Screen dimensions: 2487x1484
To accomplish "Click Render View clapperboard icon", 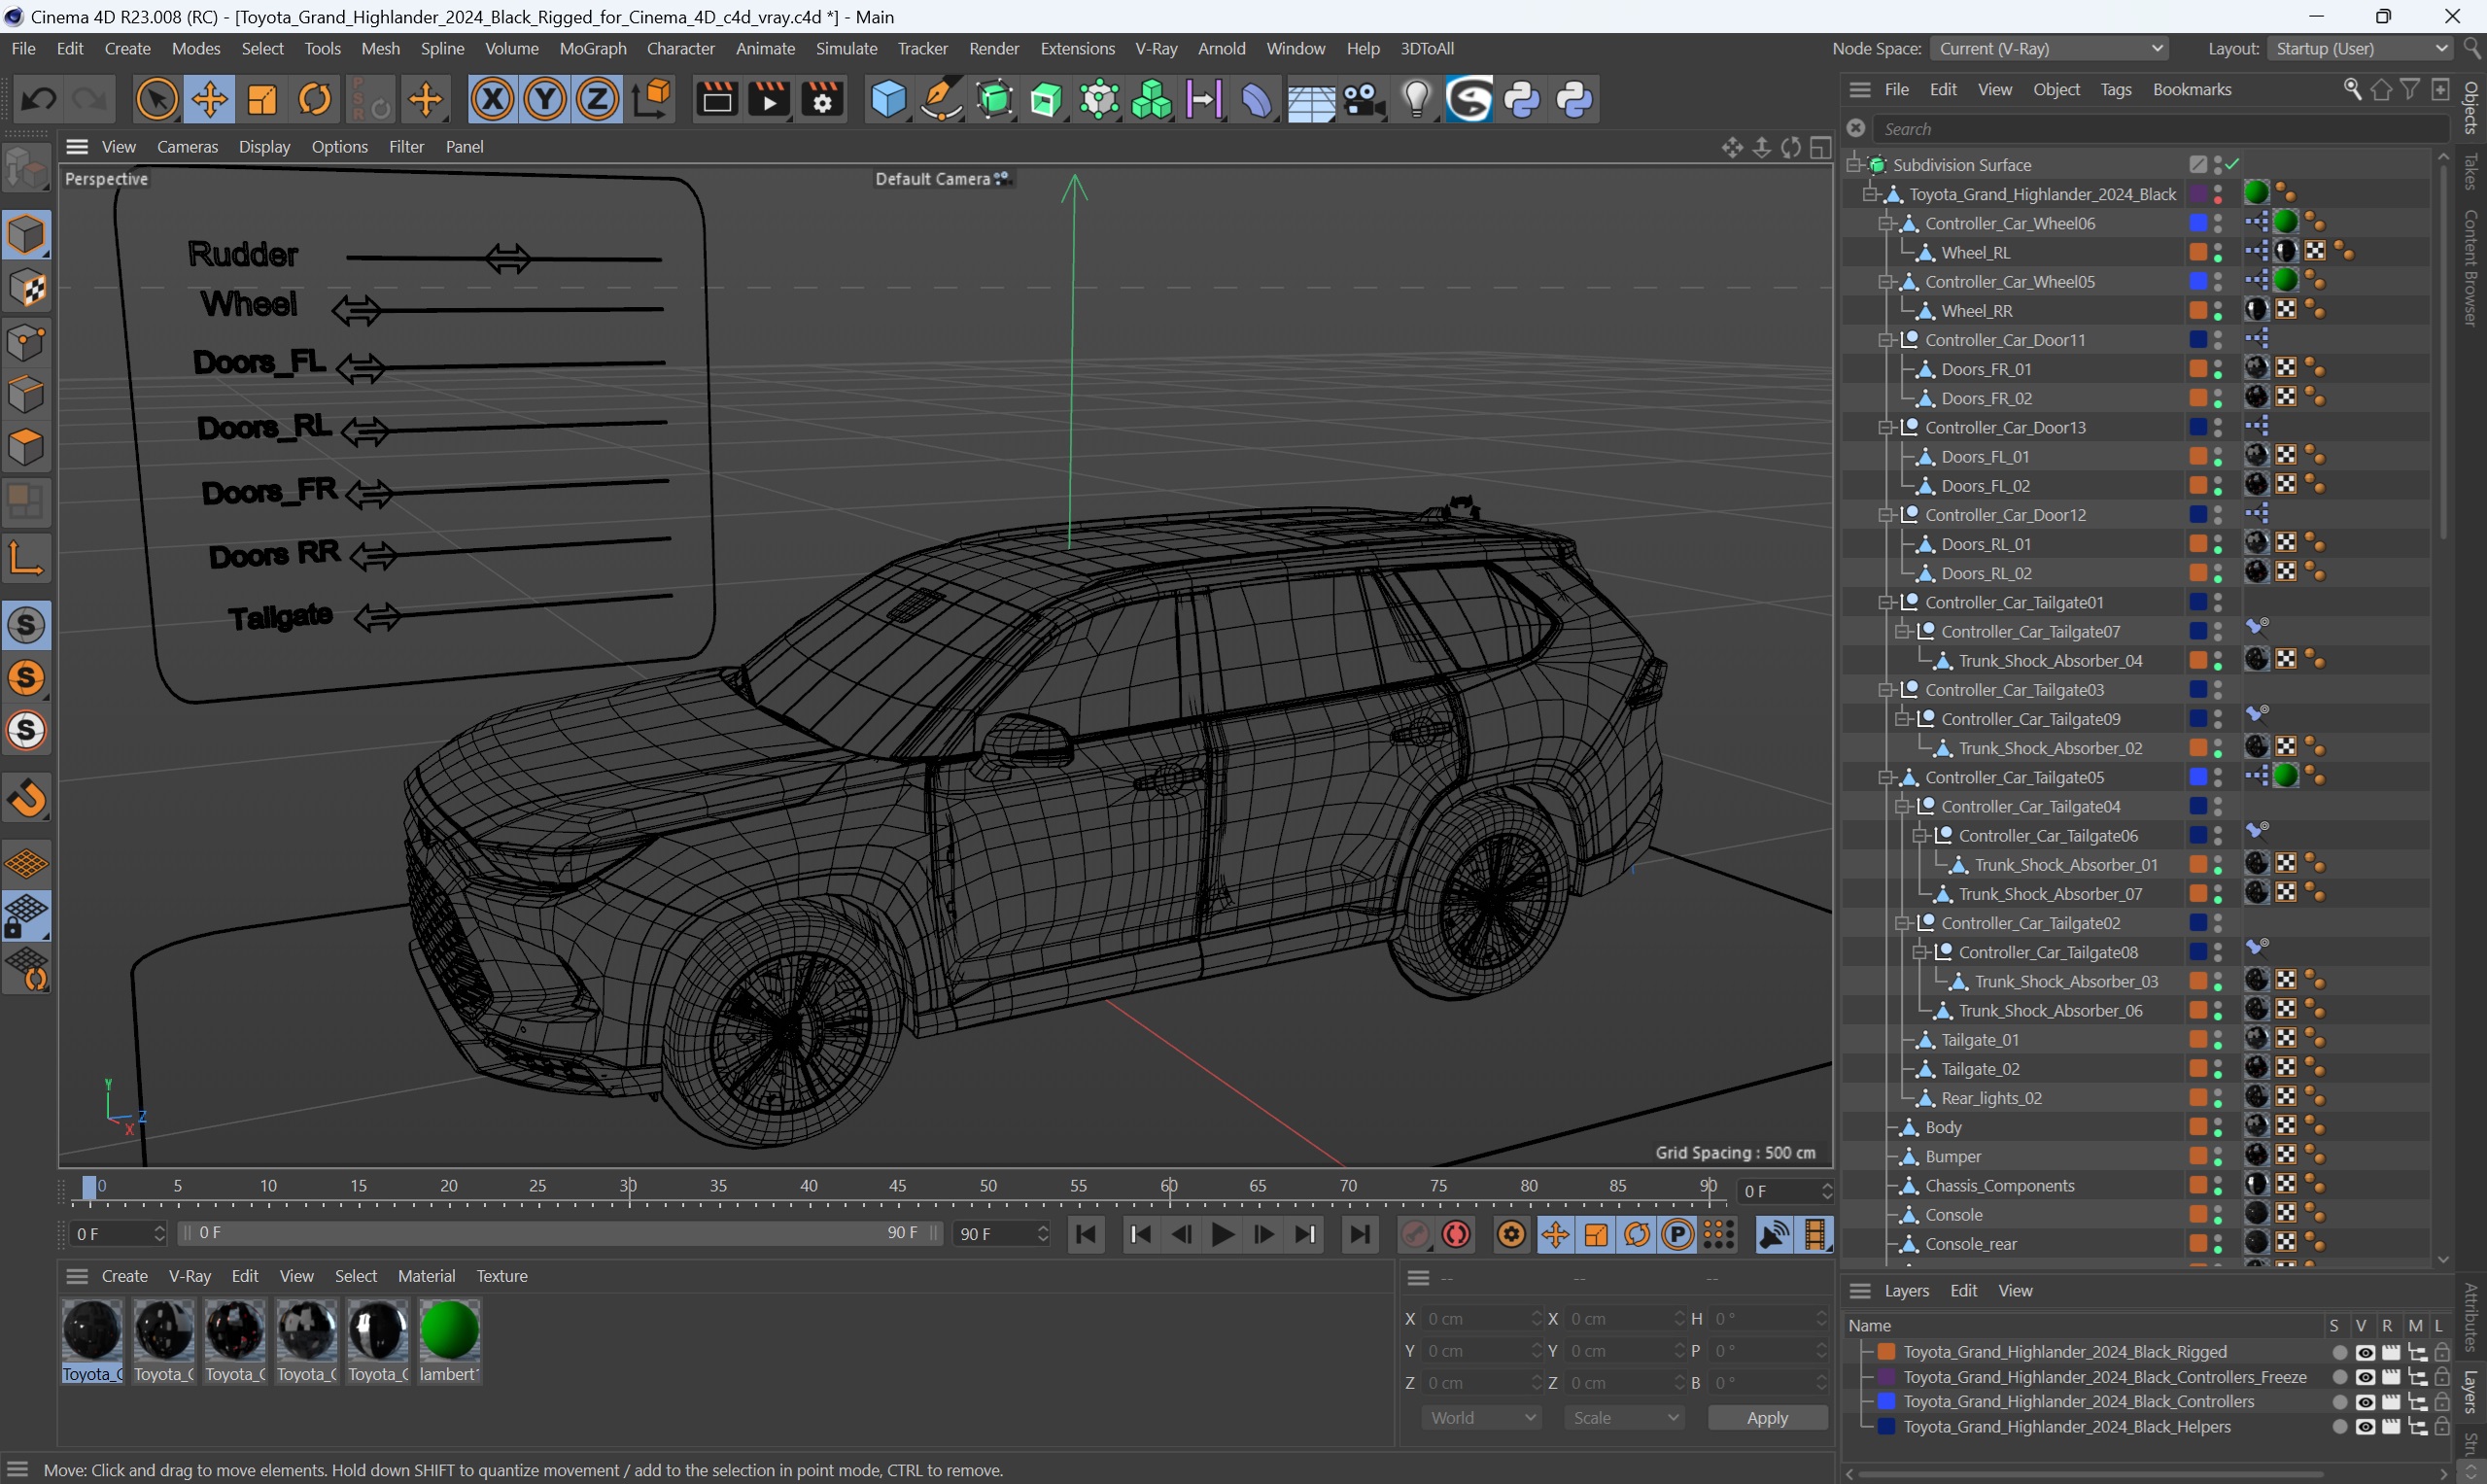I will (x=717, y=99).
